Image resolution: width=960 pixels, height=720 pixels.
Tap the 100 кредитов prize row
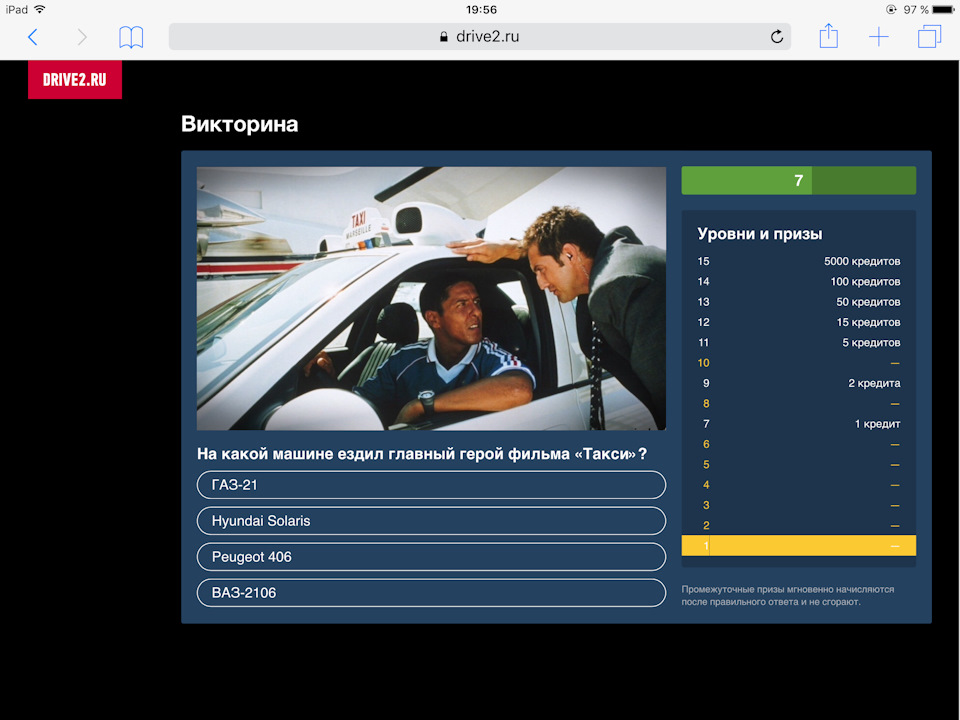[x=798, y=282]
